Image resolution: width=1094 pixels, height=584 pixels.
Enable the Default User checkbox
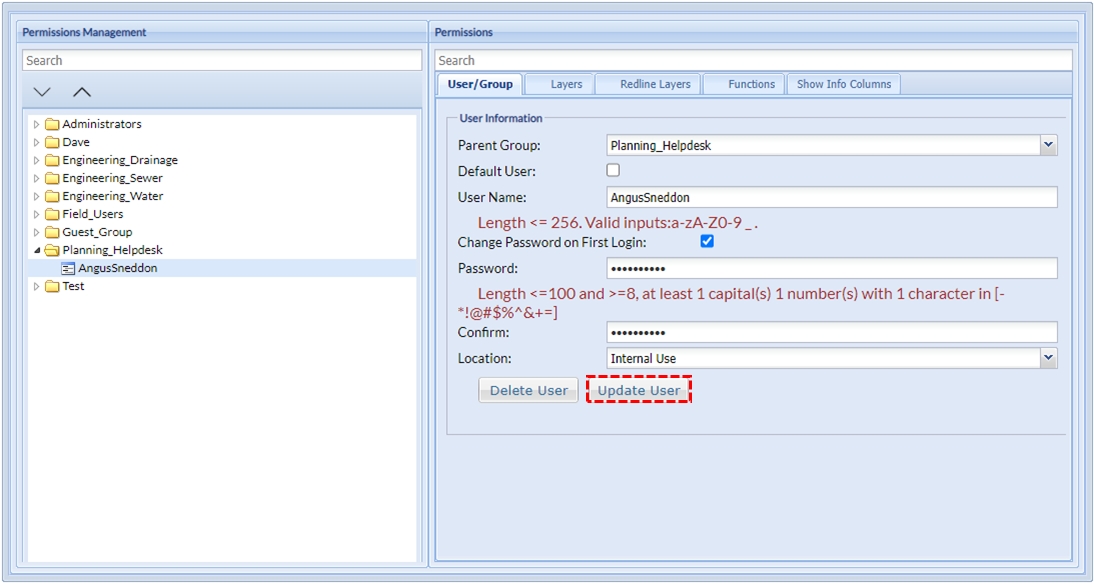point(613,171)
